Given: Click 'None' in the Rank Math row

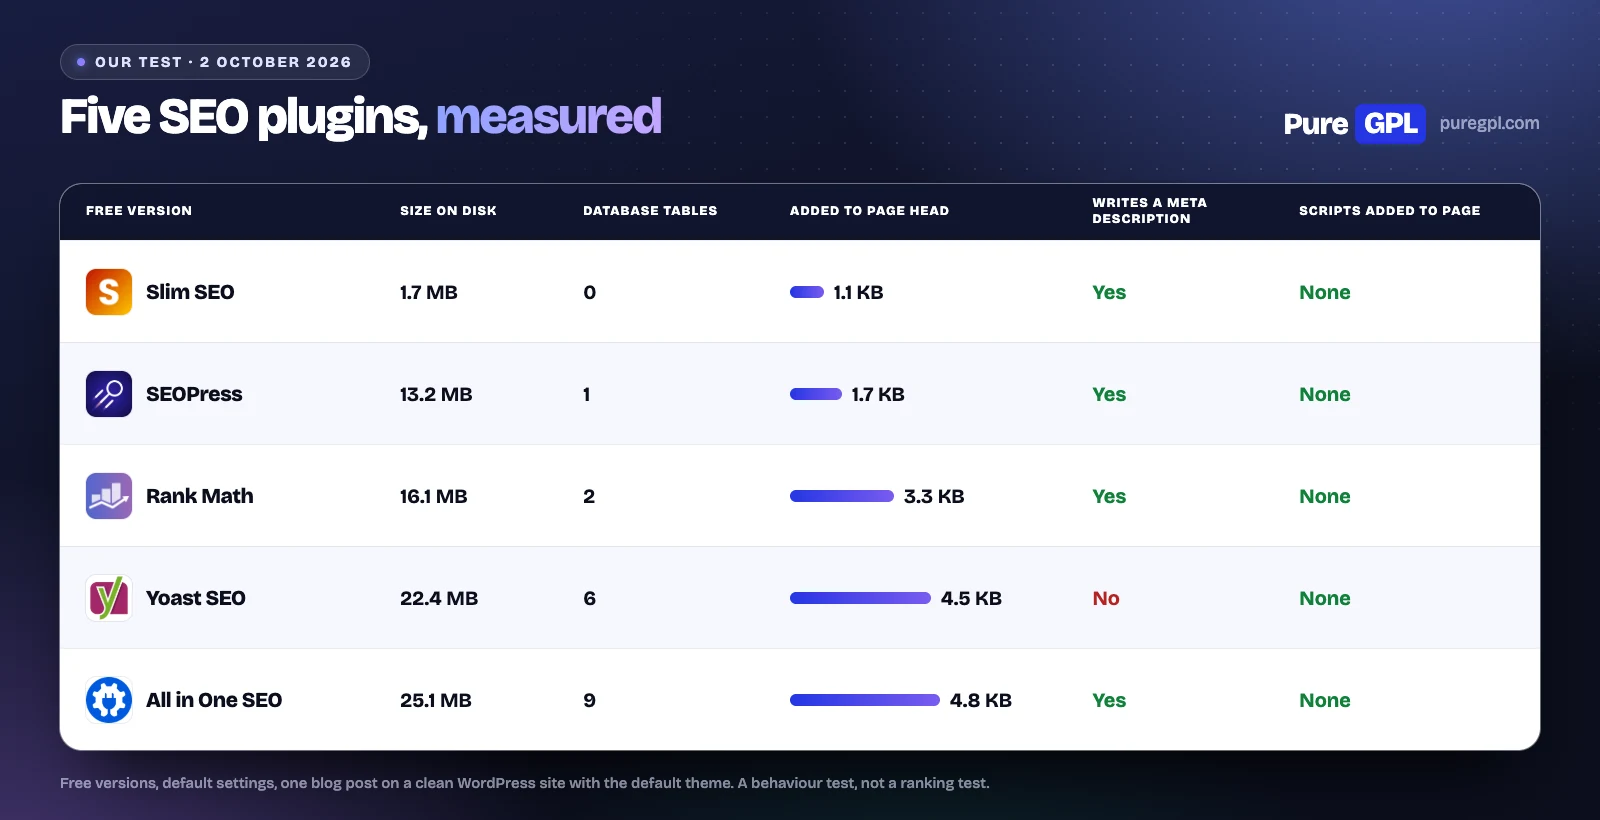Looking at the screenshot, I should (x=1325, y=496).
